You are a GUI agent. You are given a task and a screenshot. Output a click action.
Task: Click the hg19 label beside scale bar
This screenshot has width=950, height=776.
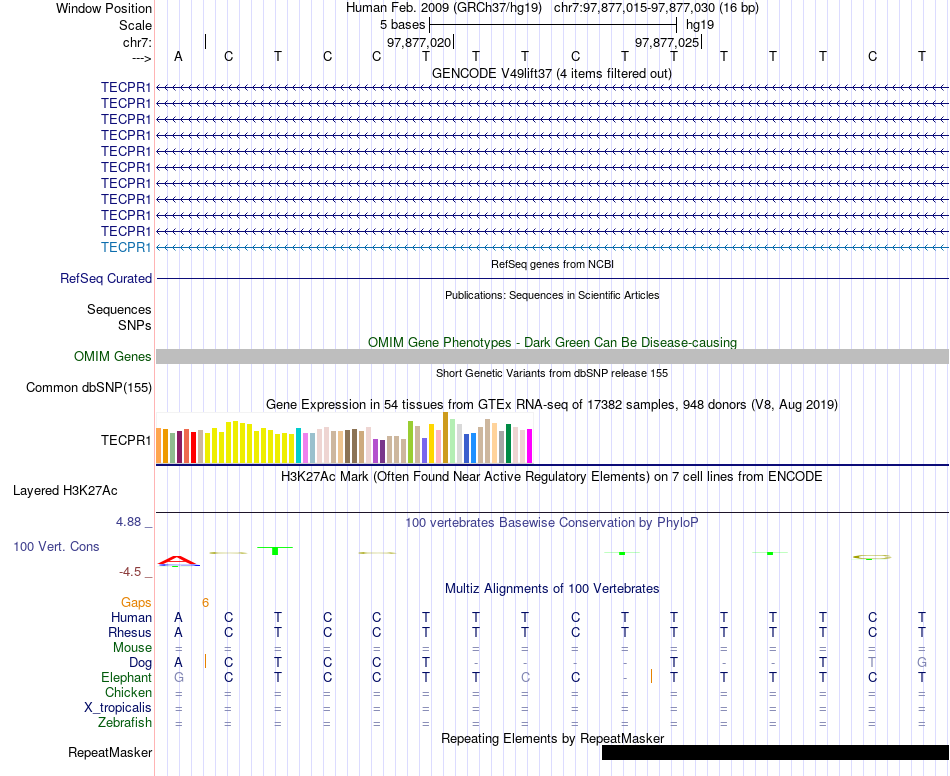[x=700, y=25]
